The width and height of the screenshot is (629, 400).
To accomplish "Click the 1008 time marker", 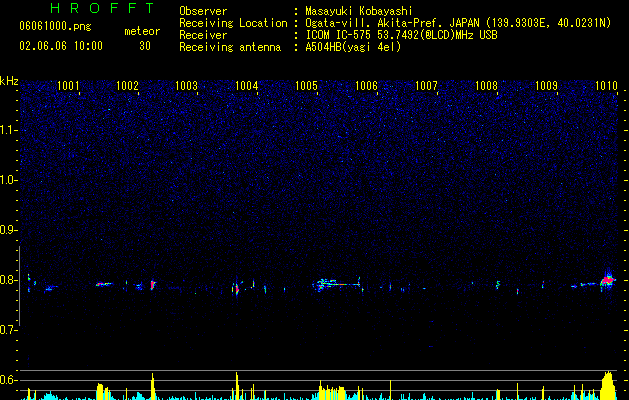I will pos(486,85).
